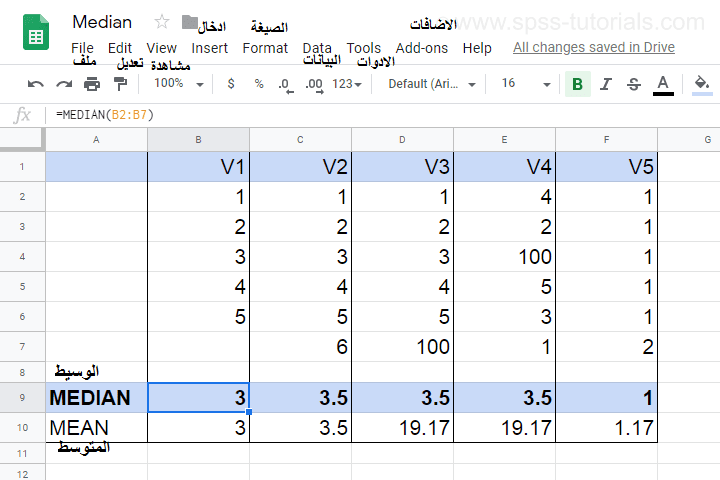720x480 pixels.
Task: Open the text color picker
Action: (662, 84)
